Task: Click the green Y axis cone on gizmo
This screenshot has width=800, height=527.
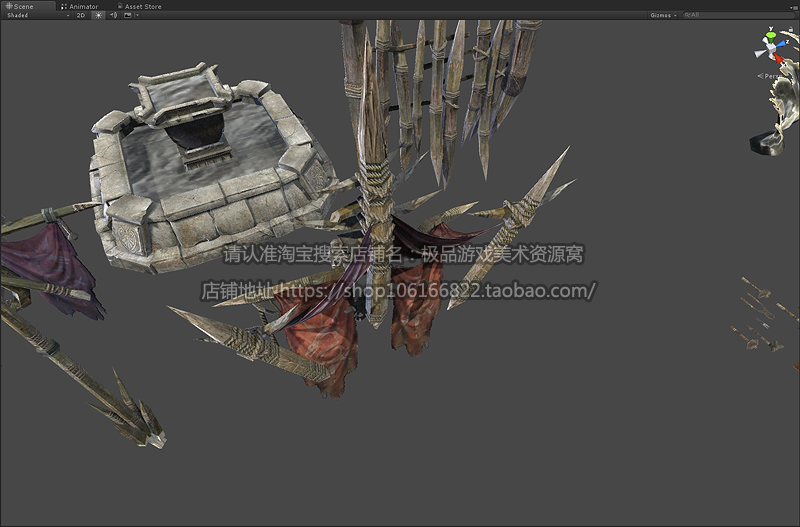Action: [771, 35]
